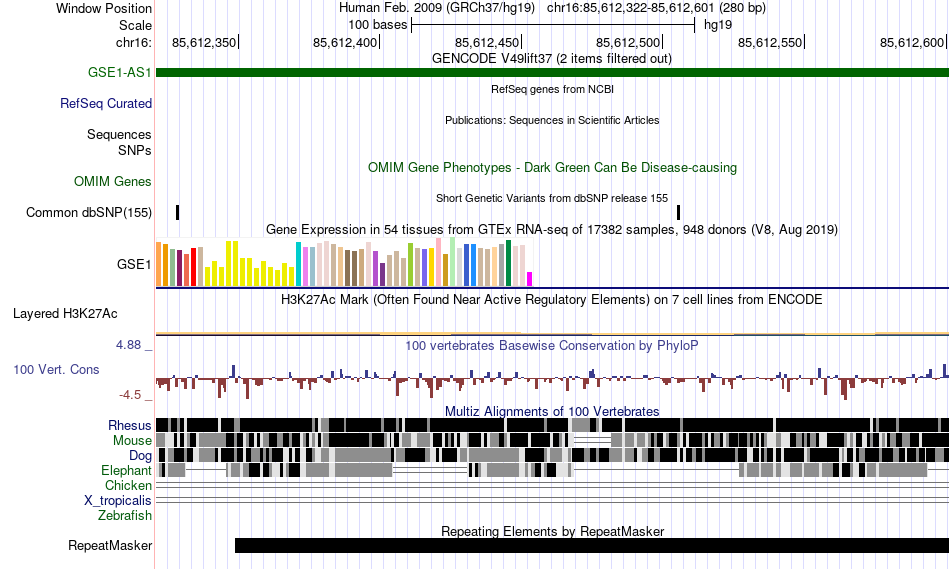Select the Chicken alignment label
Image resolution: width=950 pixels, height=569 pixels.
(128, 485)
